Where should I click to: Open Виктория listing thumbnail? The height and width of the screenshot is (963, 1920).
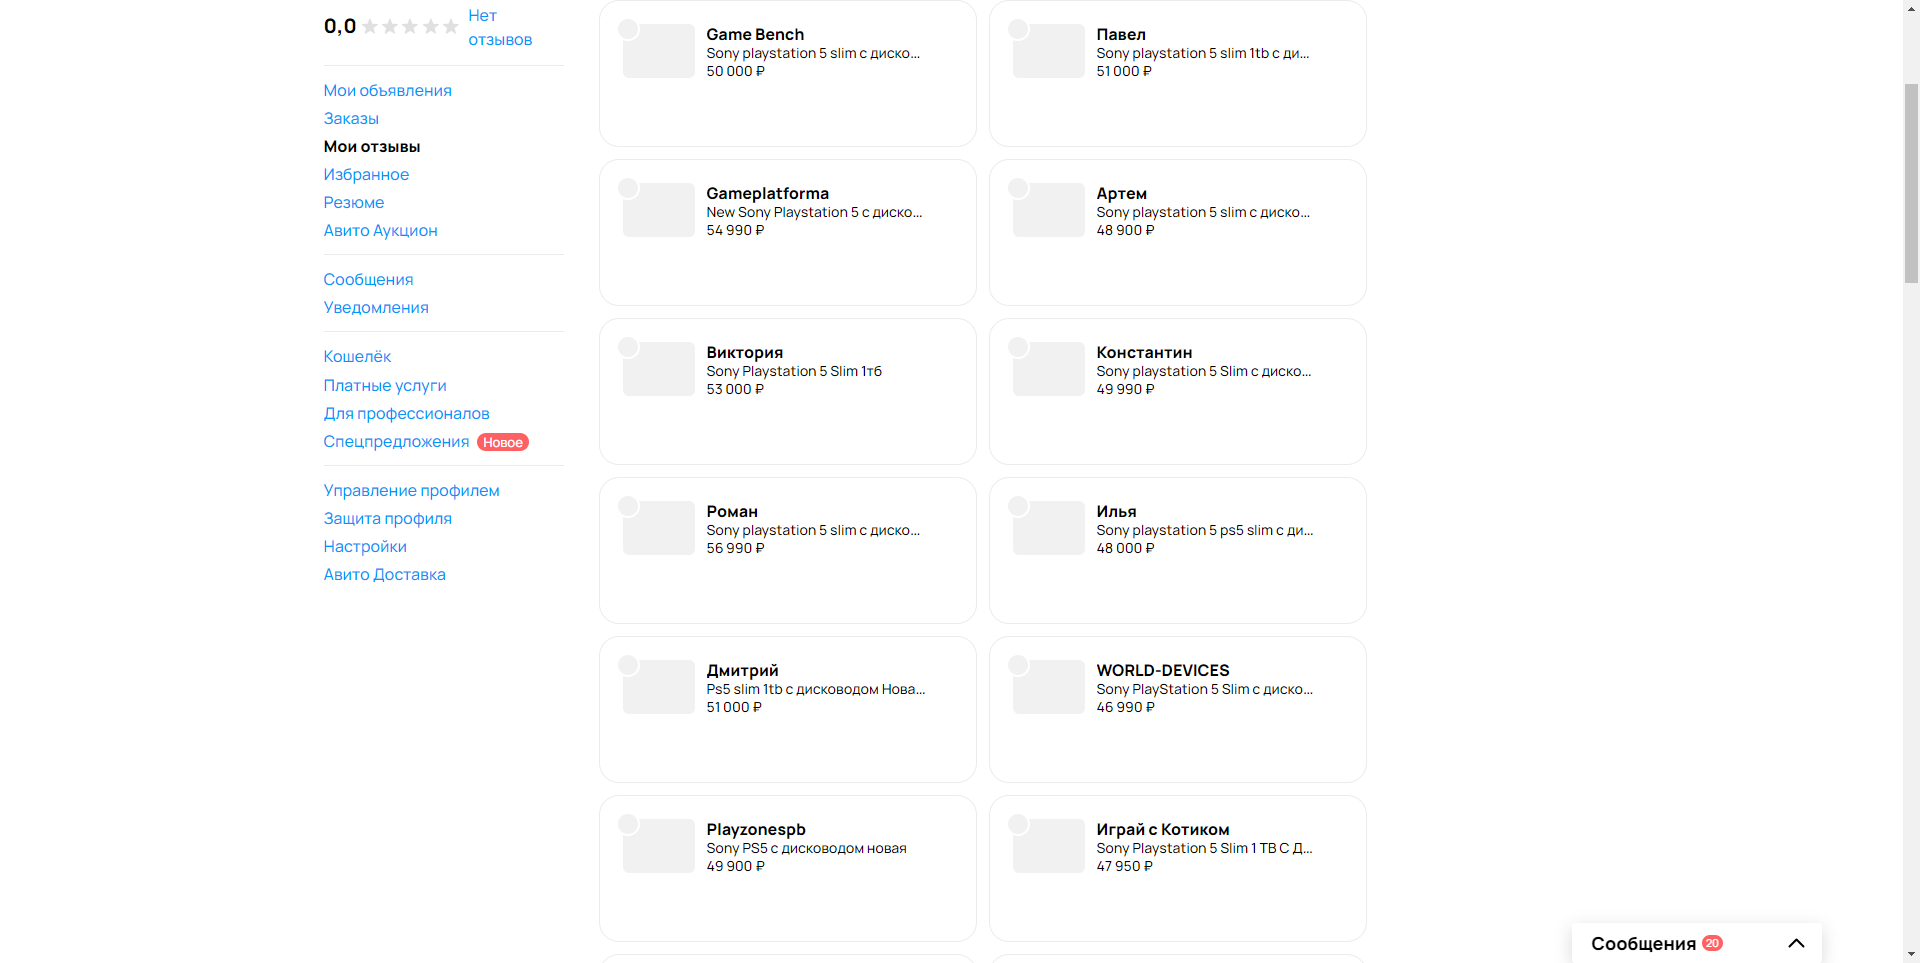658,369
